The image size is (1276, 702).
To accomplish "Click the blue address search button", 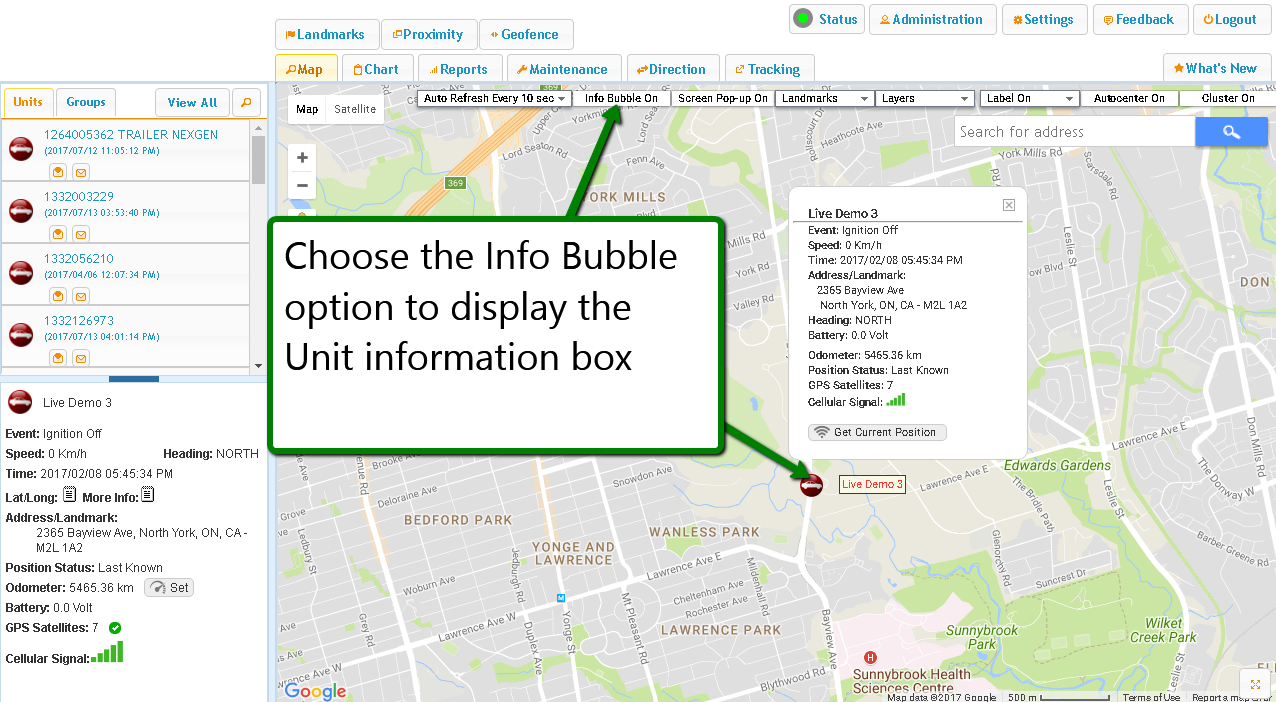I will coord(1231,132).
